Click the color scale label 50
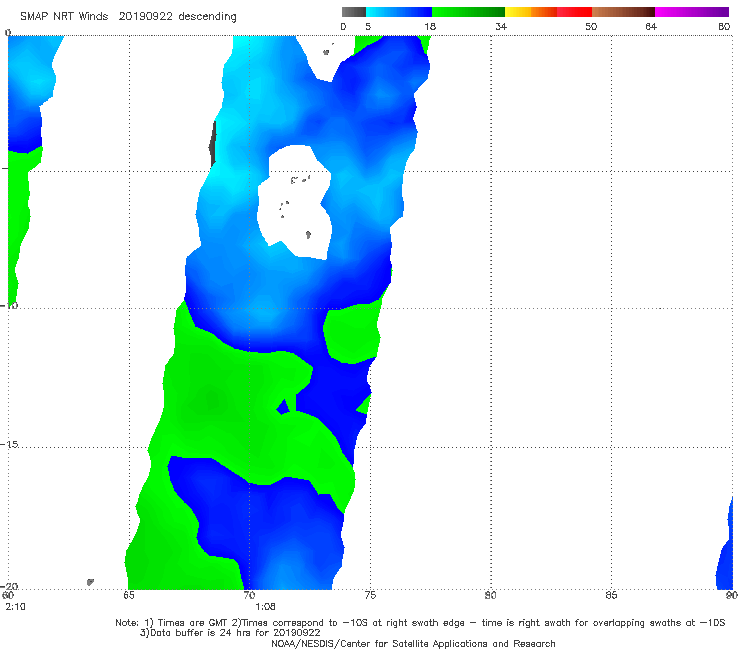 coord(591,27)
